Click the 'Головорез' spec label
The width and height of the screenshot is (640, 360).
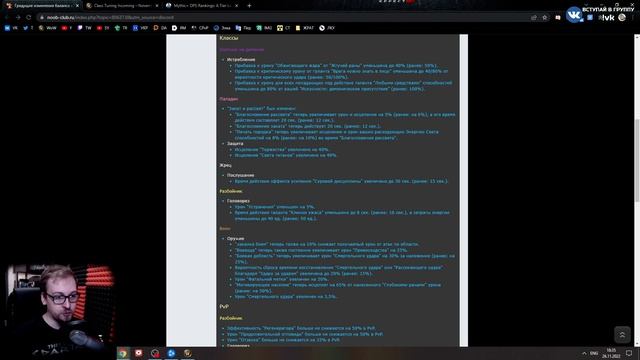[238, 201]
